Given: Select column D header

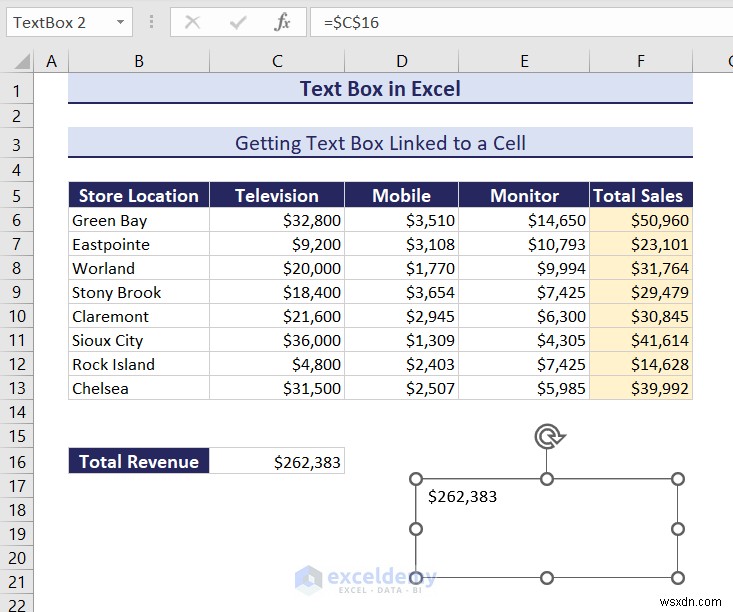Looking at the screenshot, I should coord(402,61).
